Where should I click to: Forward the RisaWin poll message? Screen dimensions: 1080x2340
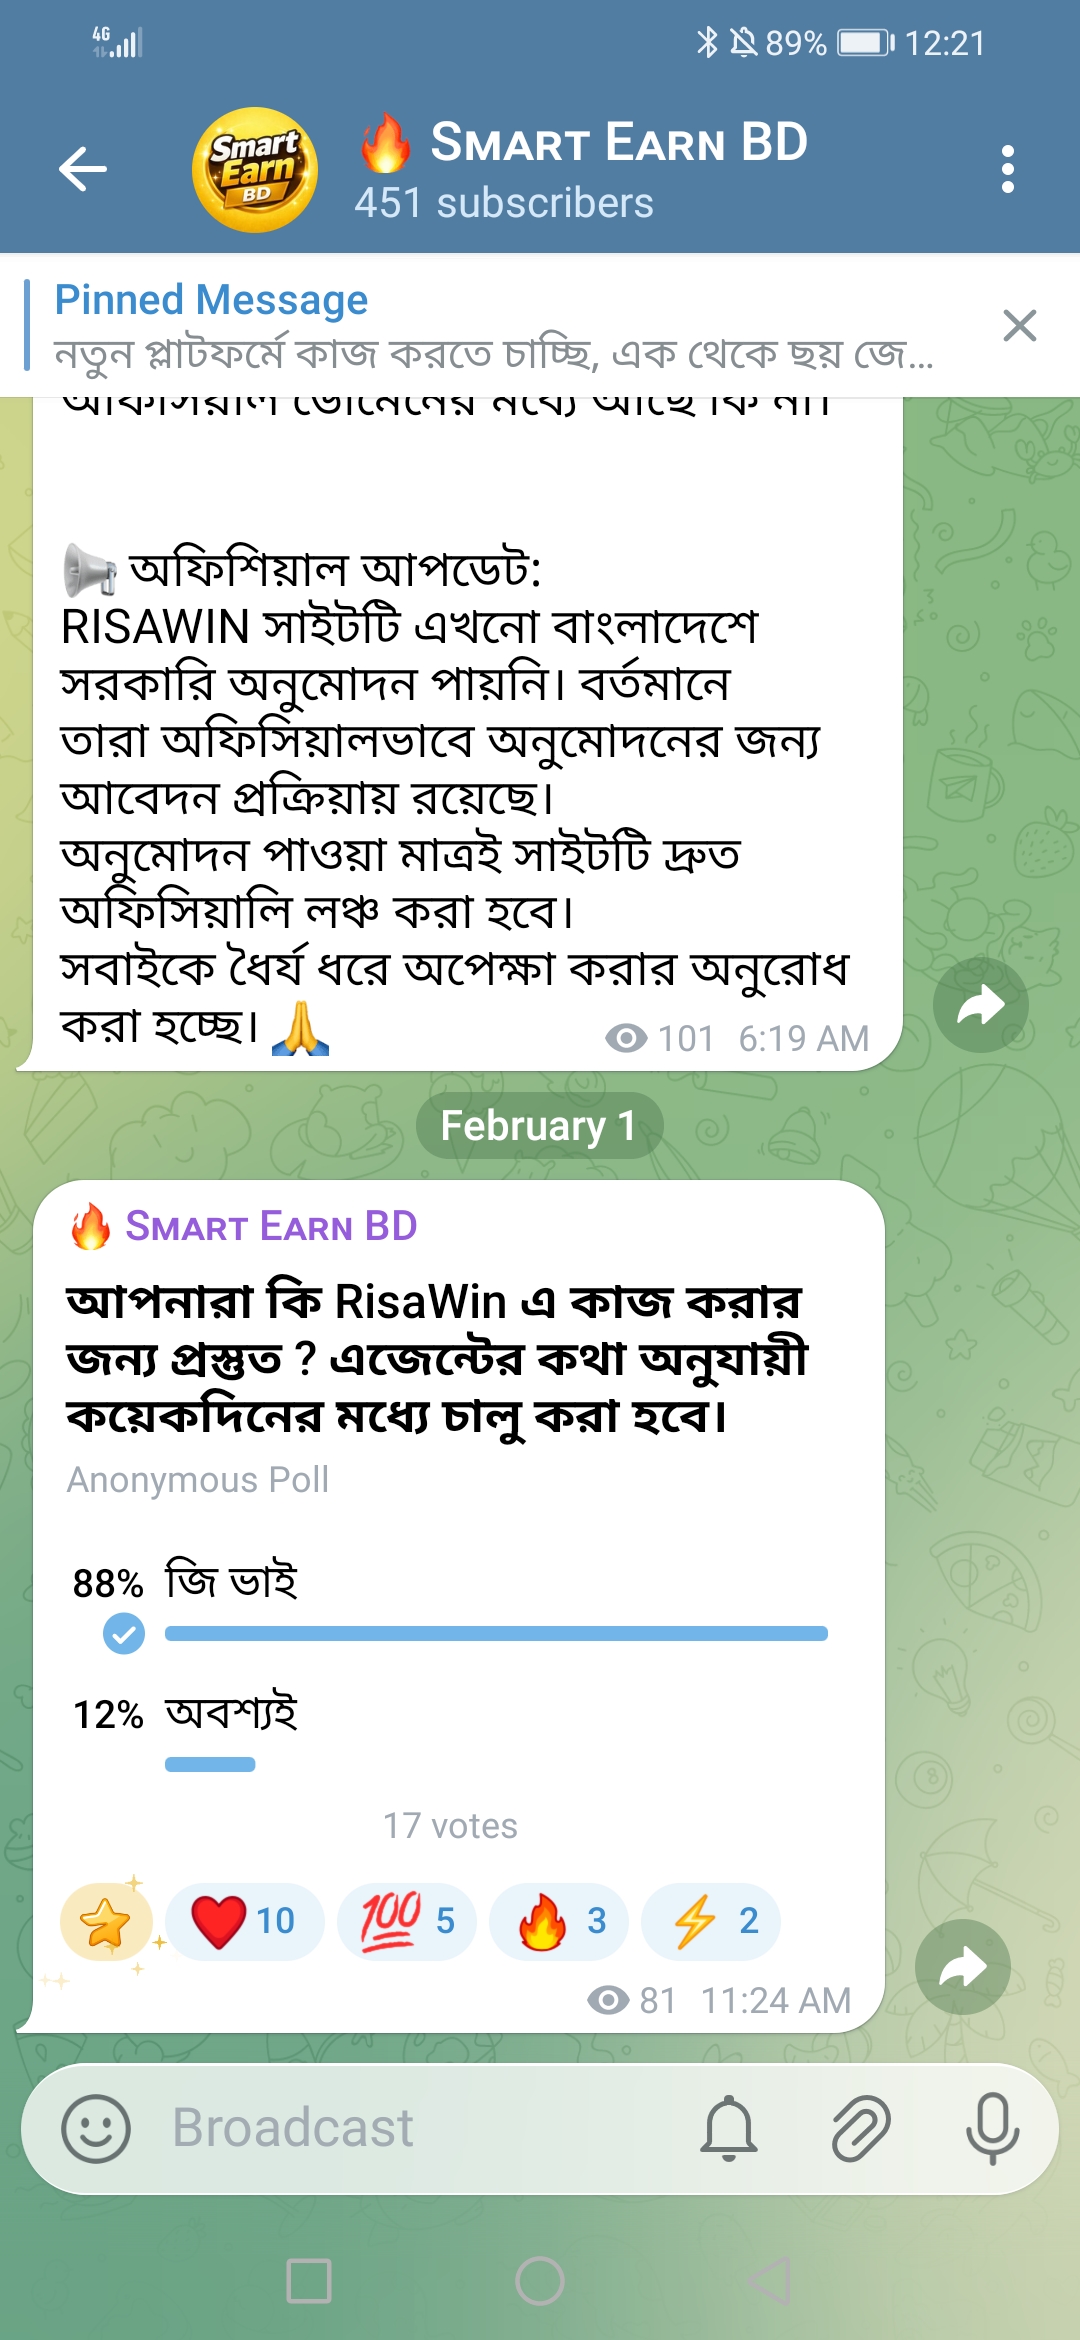[962, 1967]
